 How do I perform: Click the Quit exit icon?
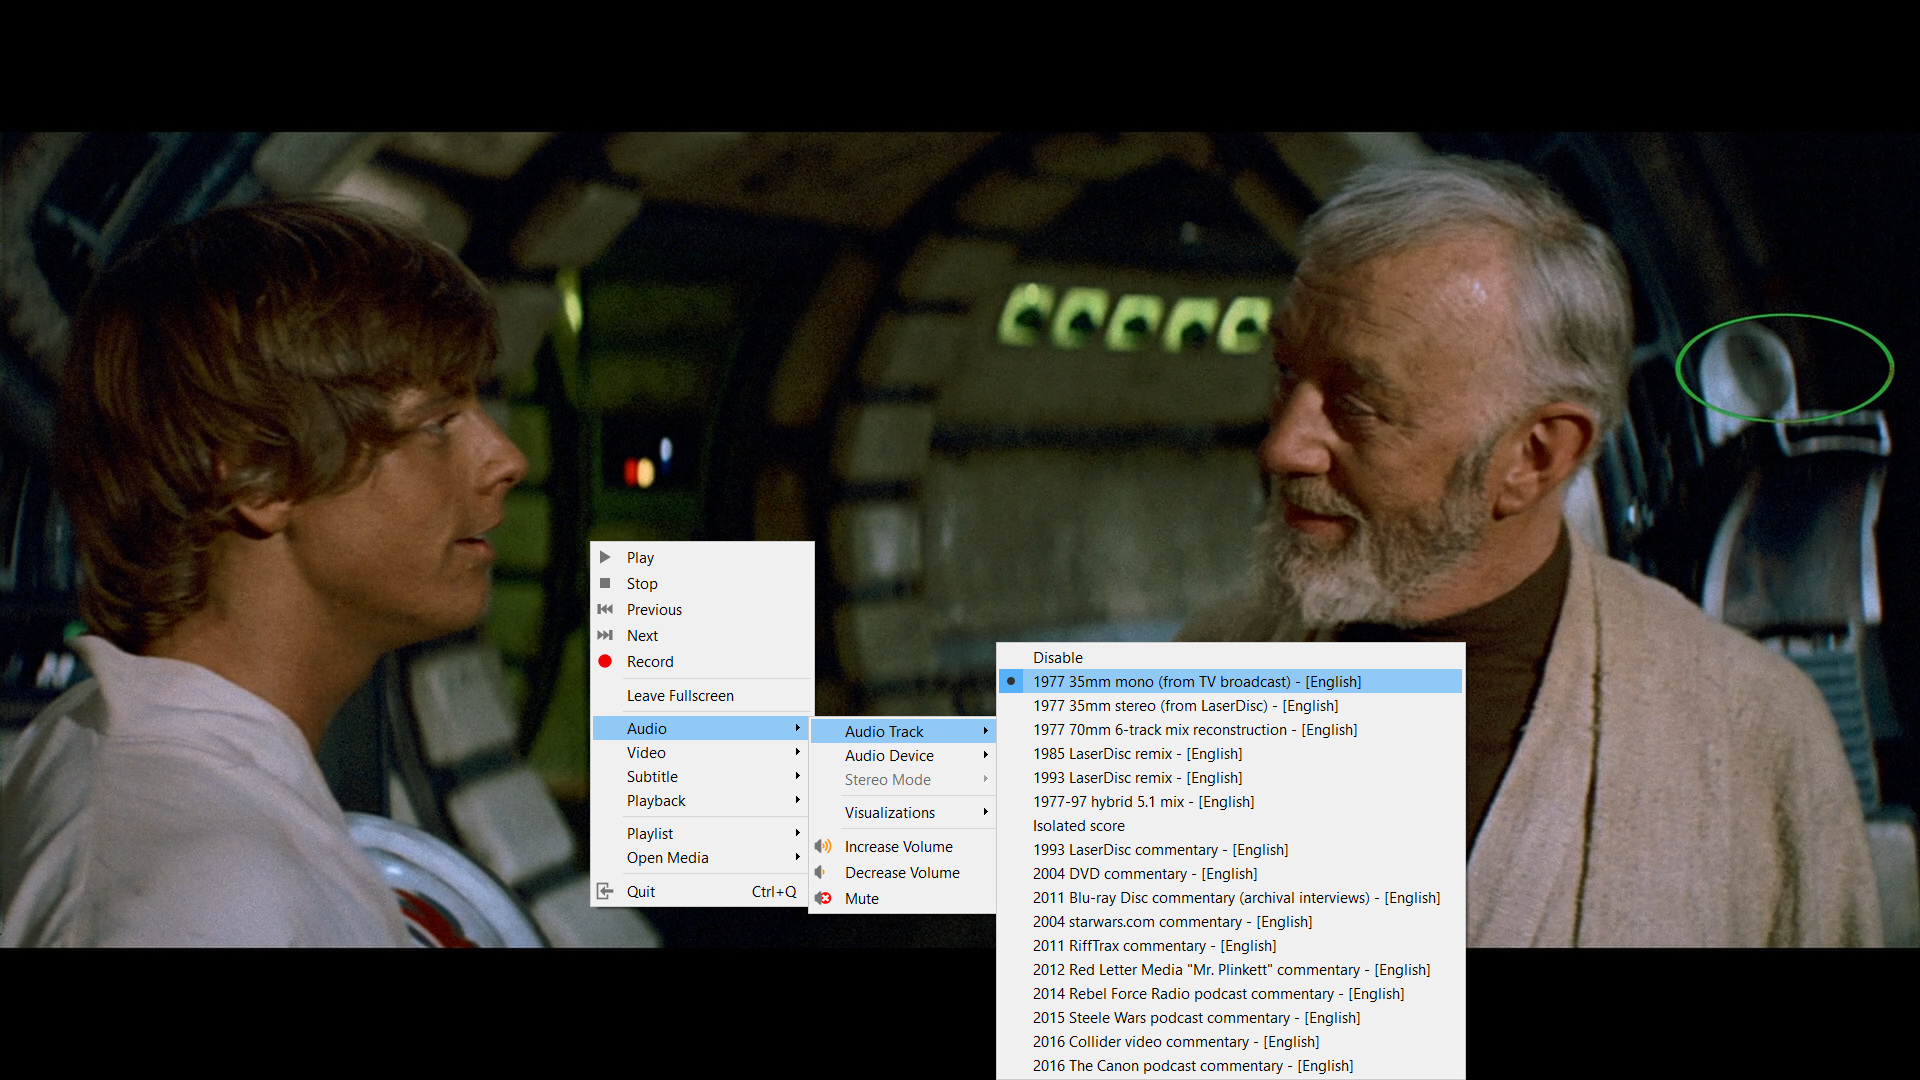coord(605,891)
